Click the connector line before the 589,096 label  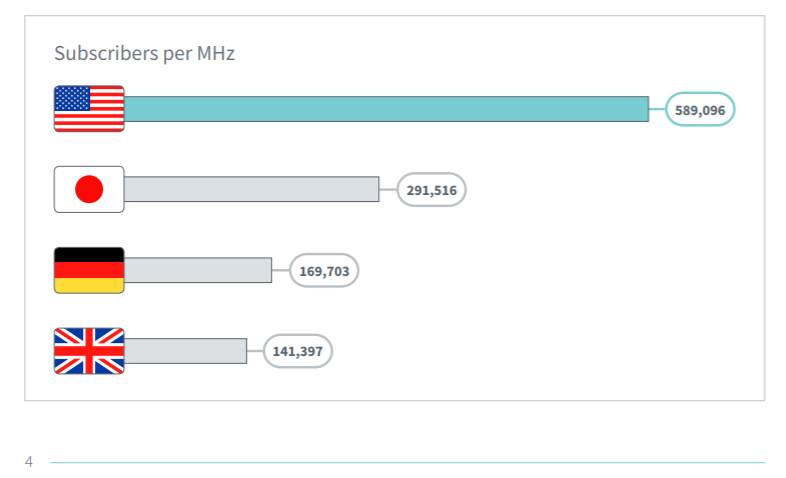click(x=657, y=110)
